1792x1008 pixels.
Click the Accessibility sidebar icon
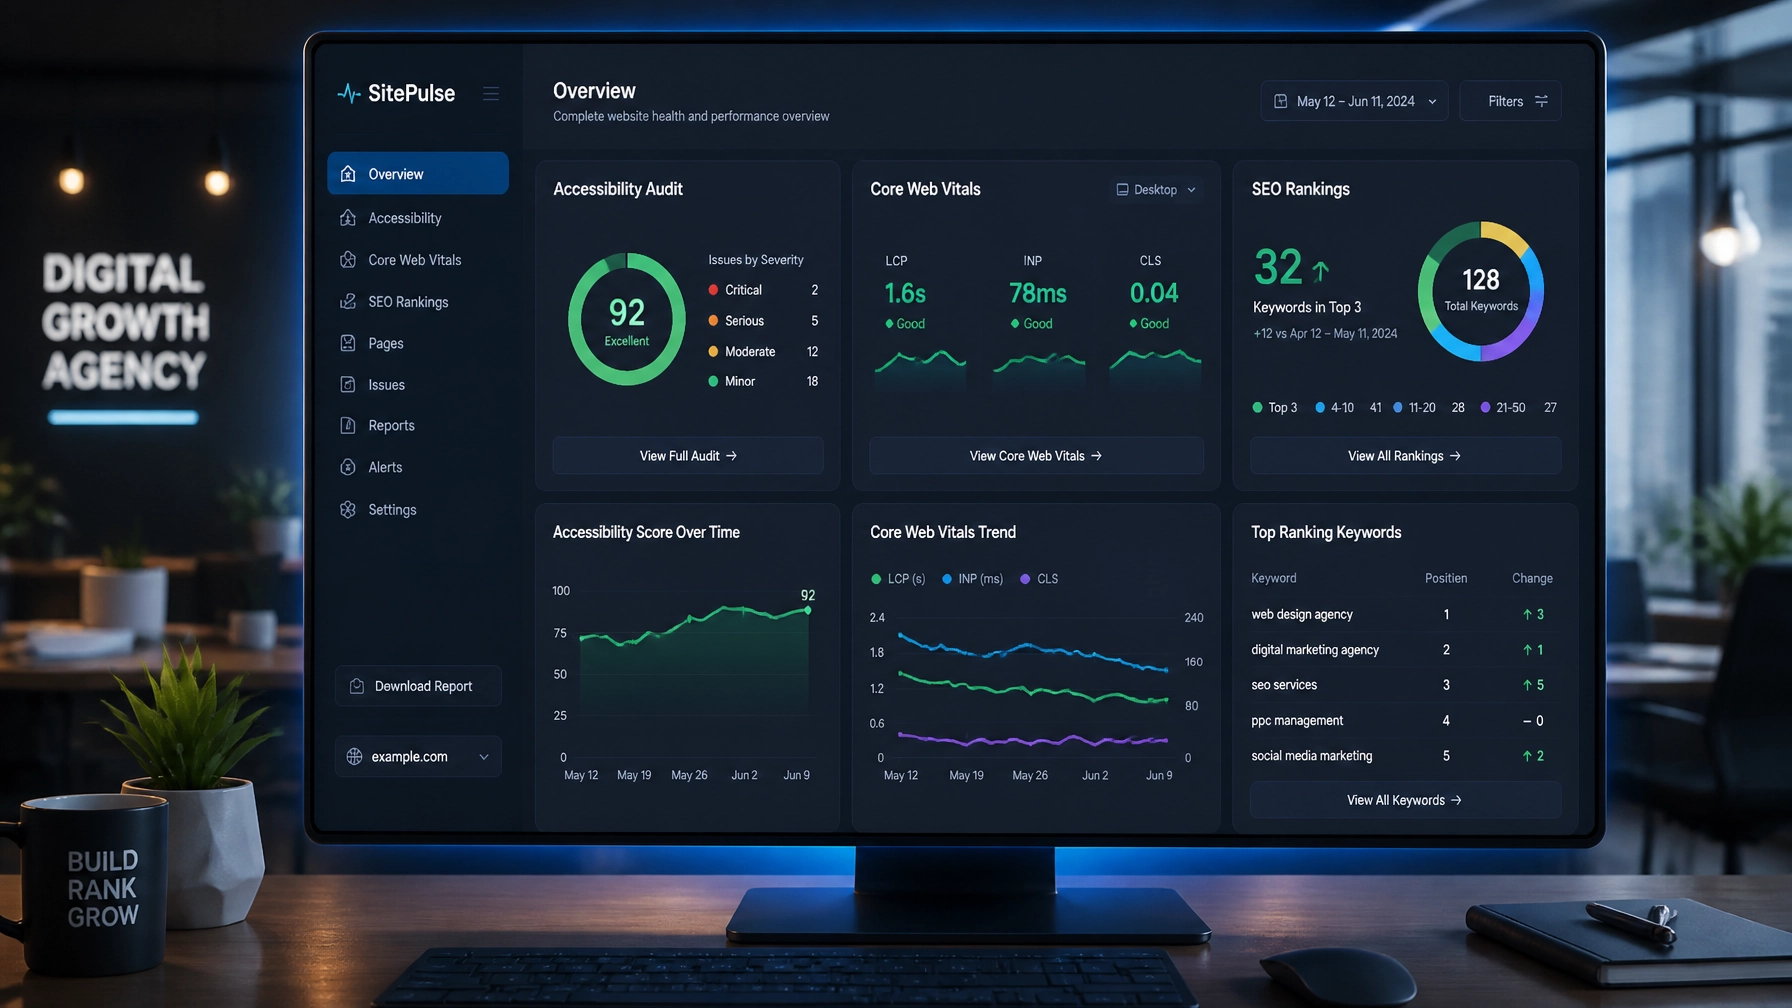348,218
